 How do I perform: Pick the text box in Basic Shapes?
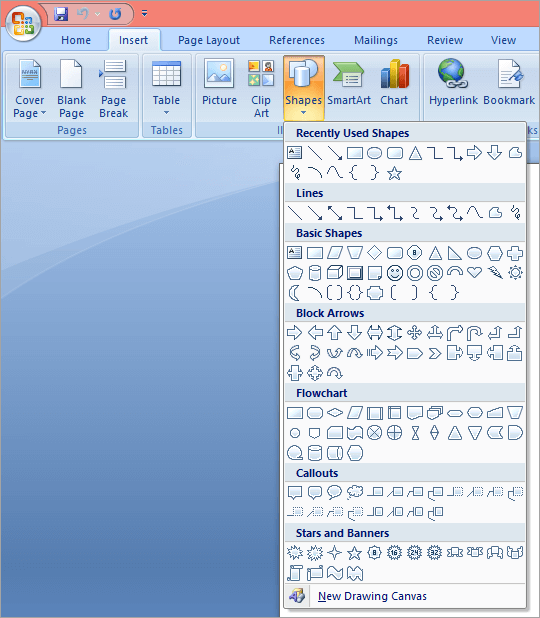[294, 252]
